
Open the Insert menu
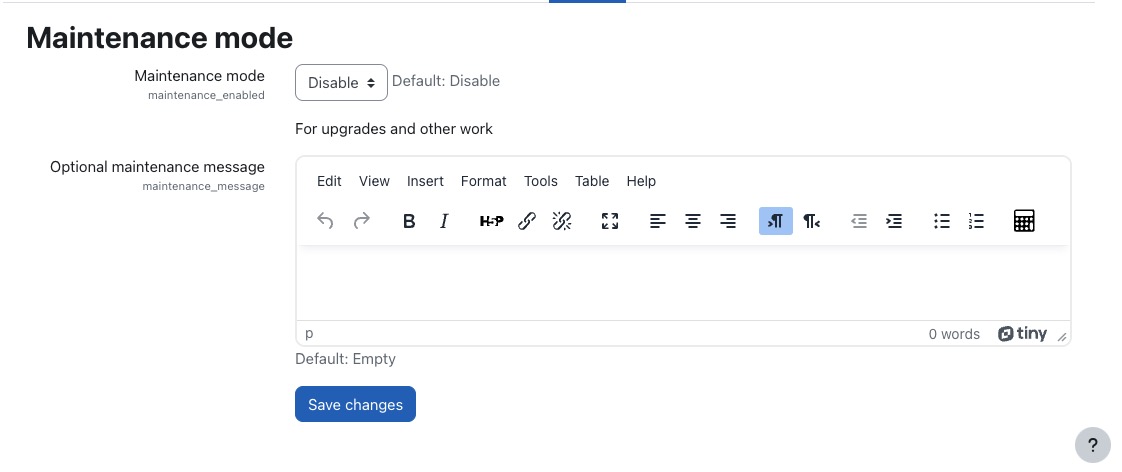point(425,182)
